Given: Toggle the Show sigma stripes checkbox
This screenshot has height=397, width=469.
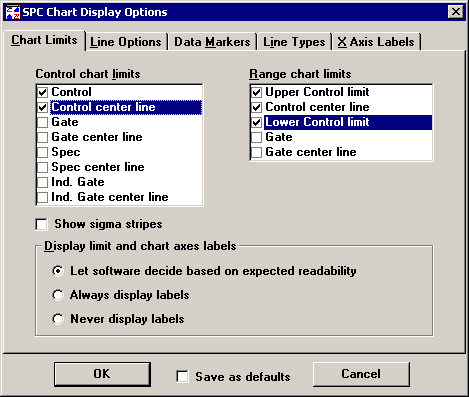Looking at the screenshot, I should pyautogui.click(x=42, y=224).
